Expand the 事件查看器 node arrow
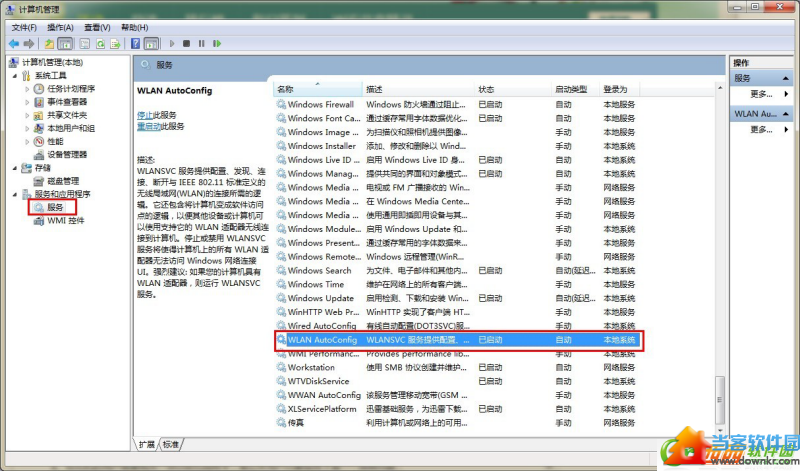Screen dimensions: 800x471 click(x=27, y=102)
